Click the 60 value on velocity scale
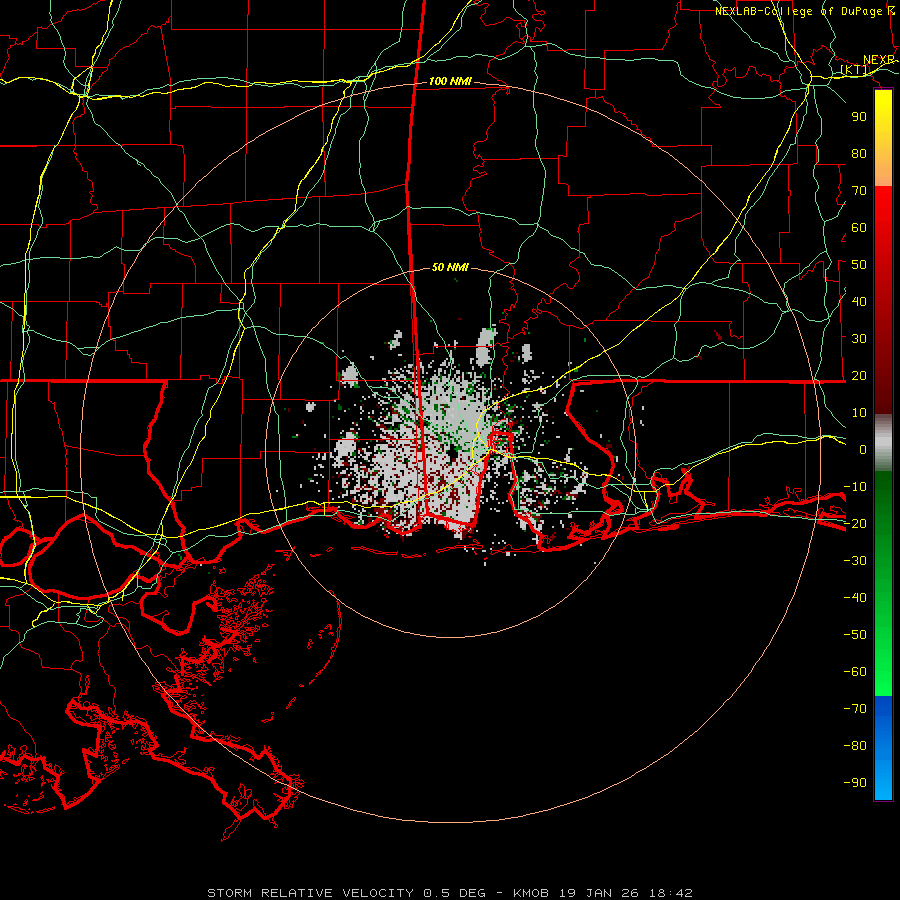The image size is (900, 900). click(859, 228)
